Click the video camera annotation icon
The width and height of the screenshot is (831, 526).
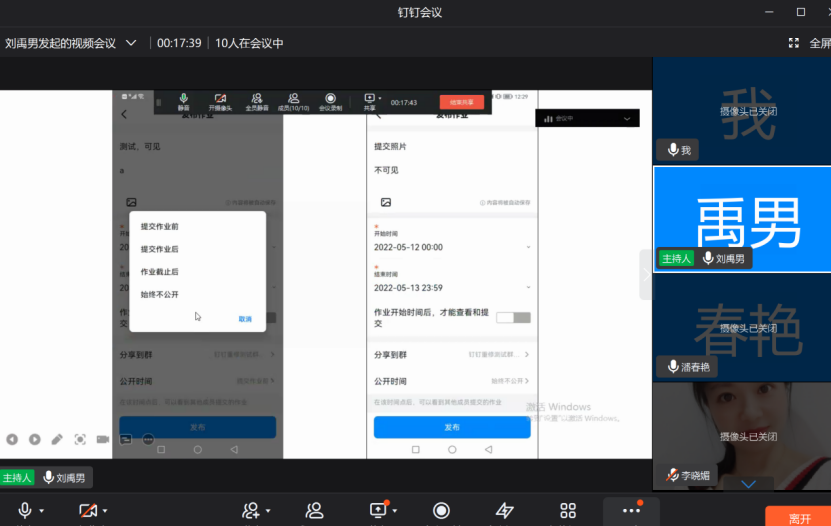pyautogui.click(x=103, y=439)
